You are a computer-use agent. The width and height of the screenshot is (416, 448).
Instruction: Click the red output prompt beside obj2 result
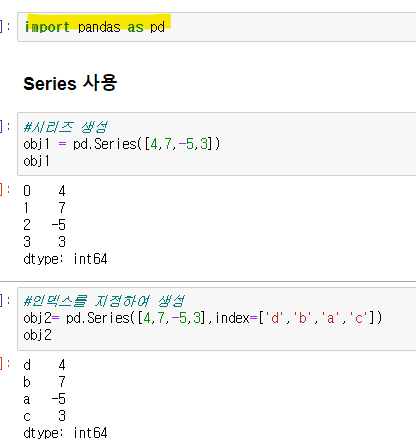[5, 364]
